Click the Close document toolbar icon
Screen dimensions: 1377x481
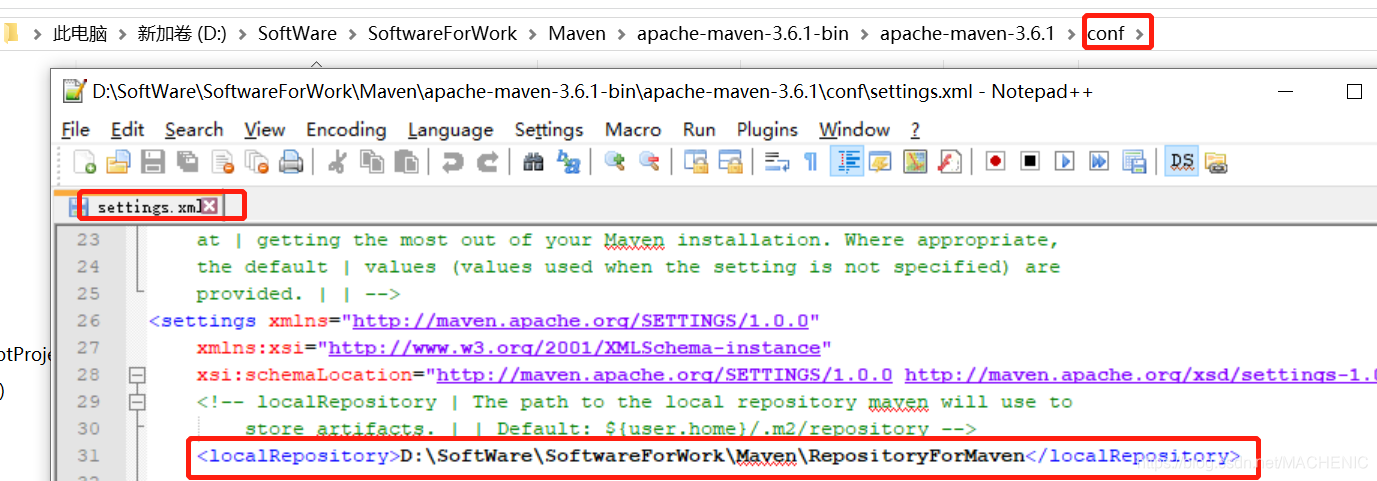(x=222, y=162)
